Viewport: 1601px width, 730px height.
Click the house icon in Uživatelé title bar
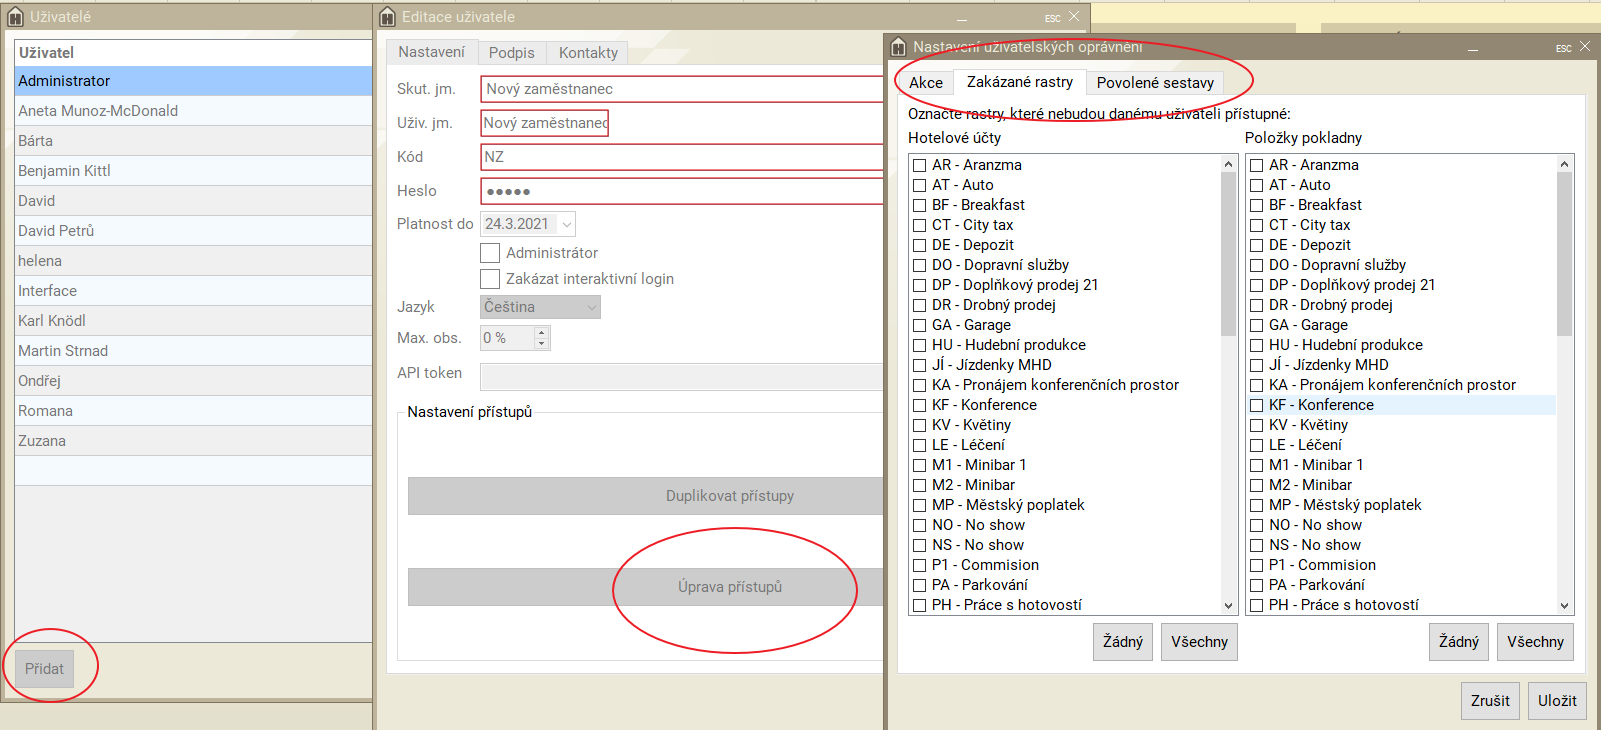point(15,17)
